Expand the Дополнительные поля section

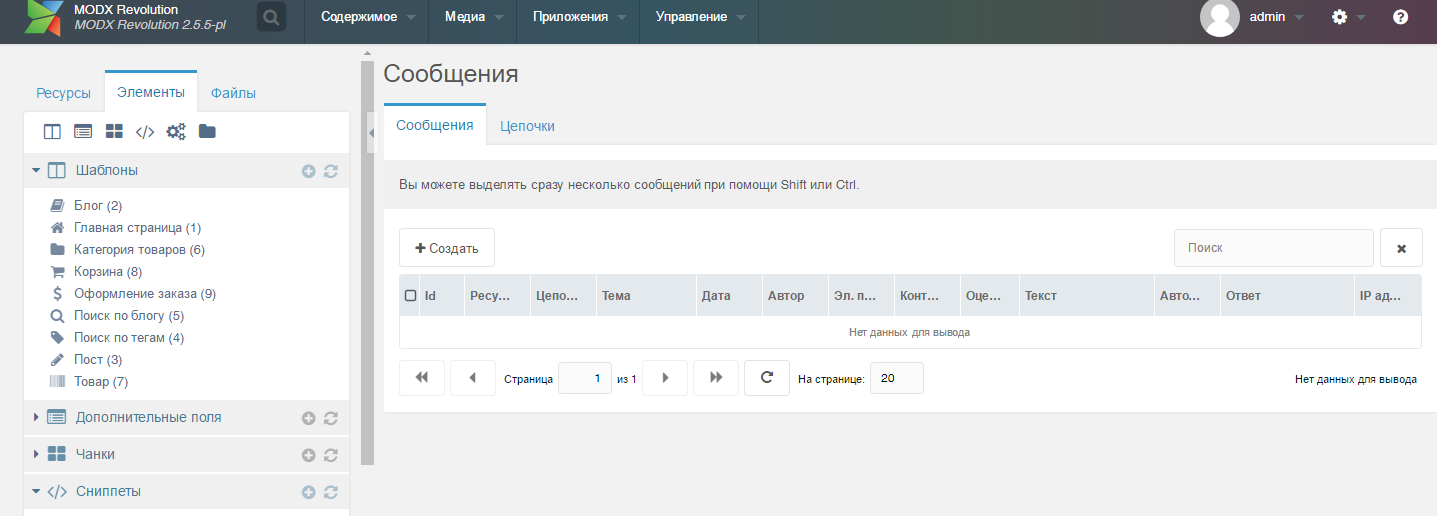36,417
